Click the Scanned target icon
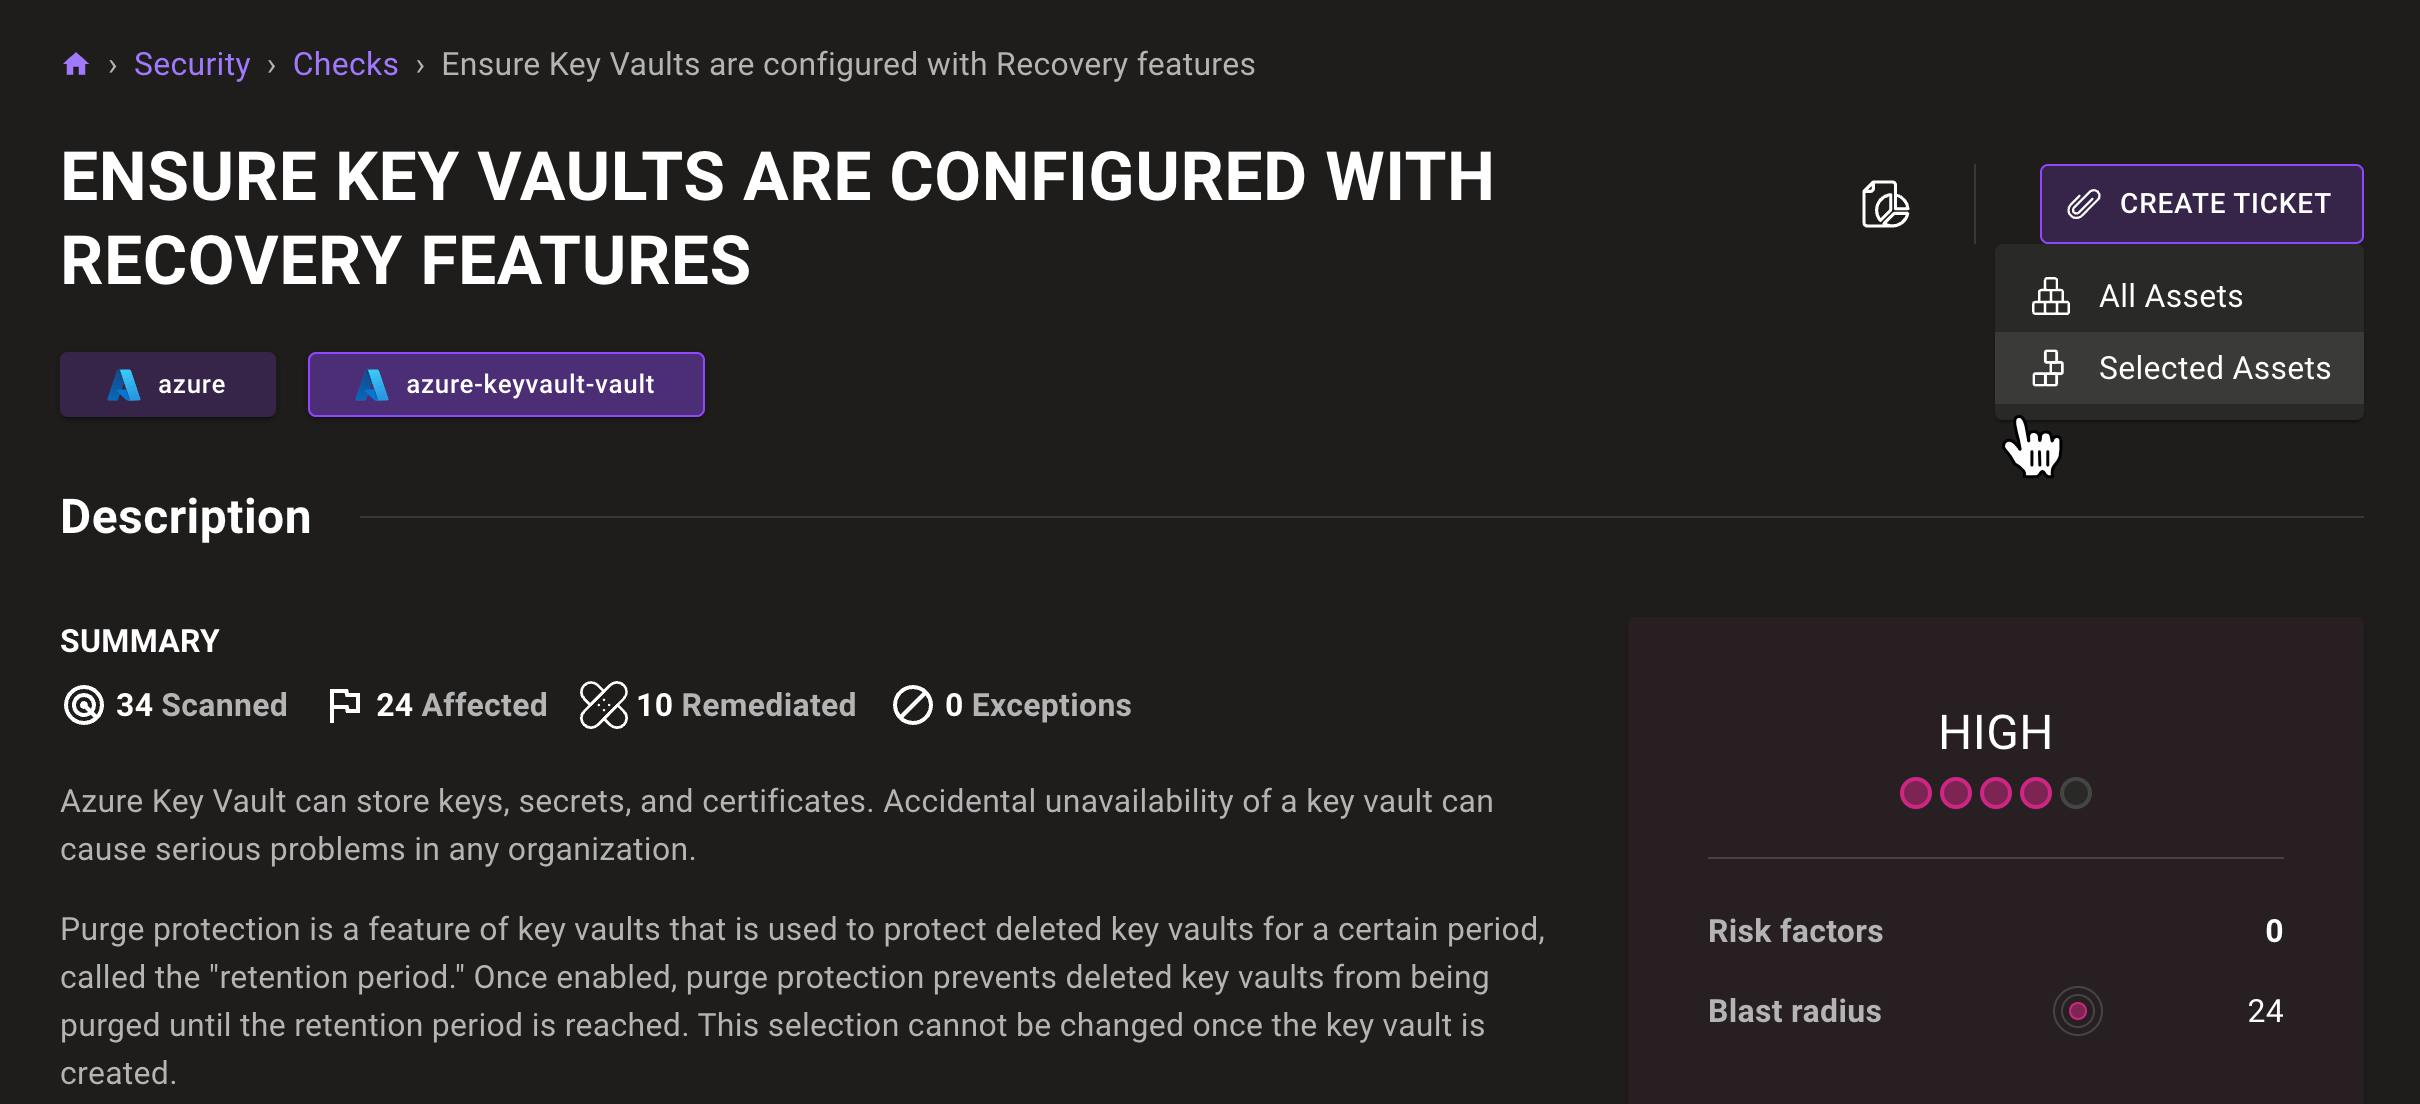The image size is (2420, 1104). pyautogui.click(x=83, y=705)
